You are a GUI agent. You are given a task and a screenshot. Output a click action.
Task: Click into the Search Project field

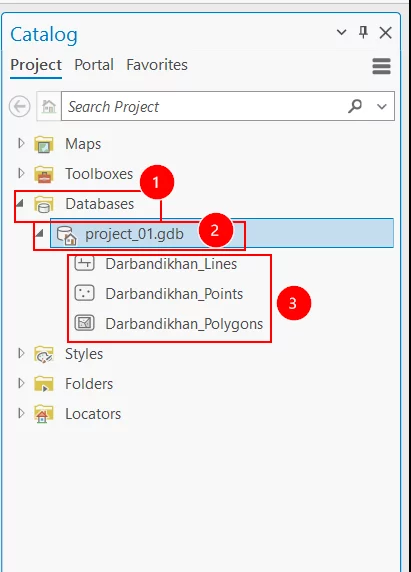tap(202, 107)
